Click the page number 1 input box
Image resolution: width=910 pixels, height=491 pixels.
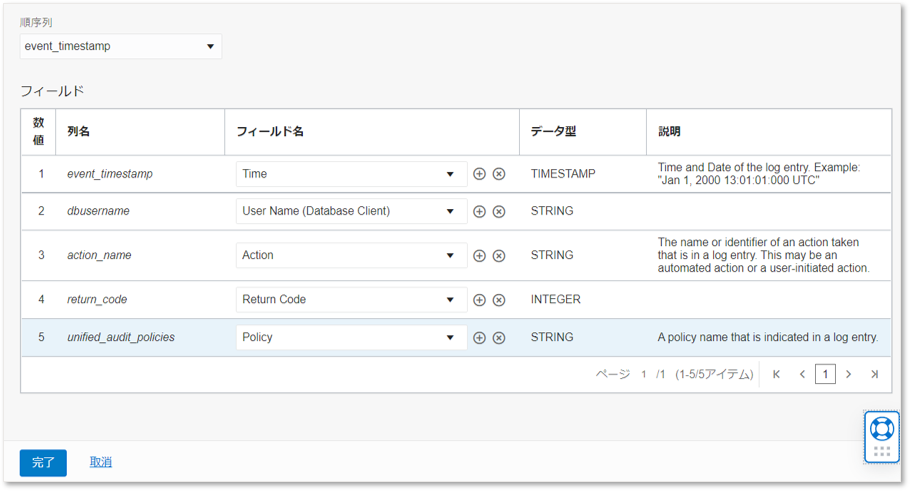[x=825, y=374]
